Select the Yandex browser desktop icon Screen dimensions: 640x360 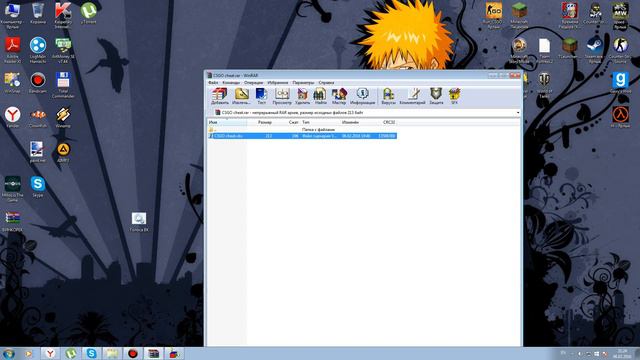pyautogui.click(x=12, y=118)
